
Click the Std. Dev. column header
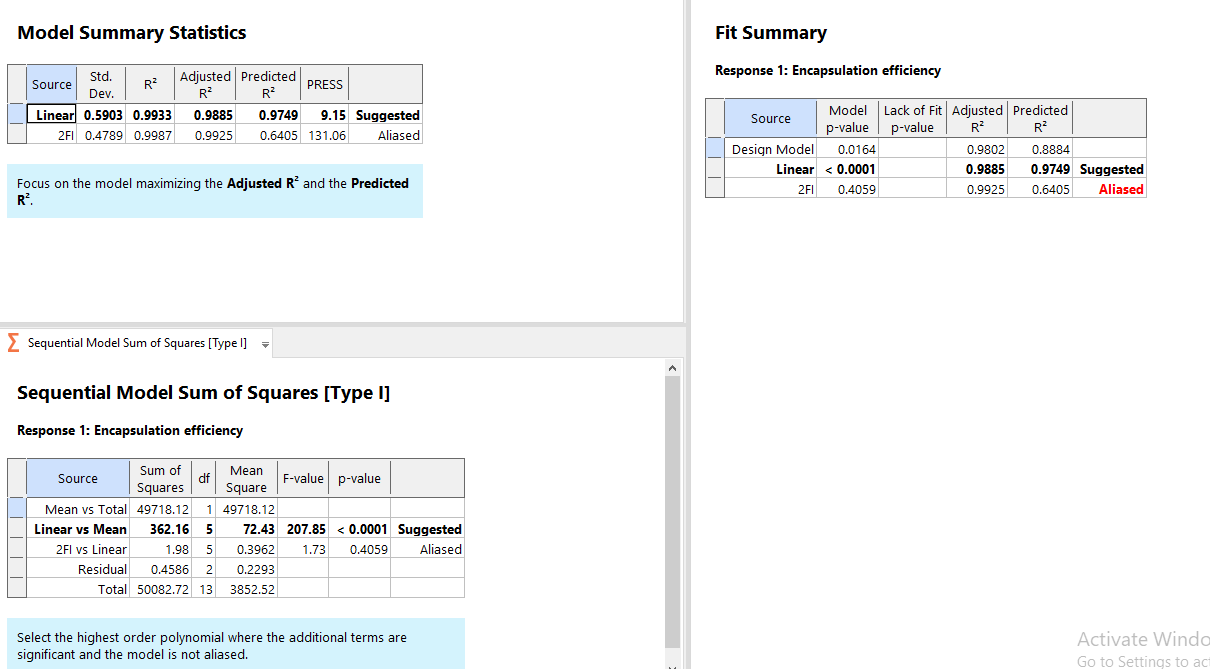101,84
